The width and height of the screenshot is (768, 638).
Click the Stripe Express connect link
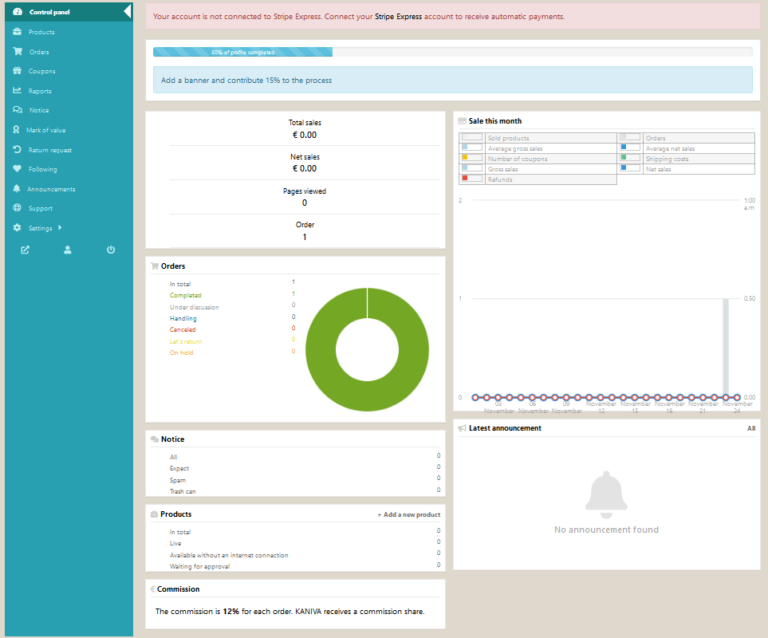coord(398,17)
